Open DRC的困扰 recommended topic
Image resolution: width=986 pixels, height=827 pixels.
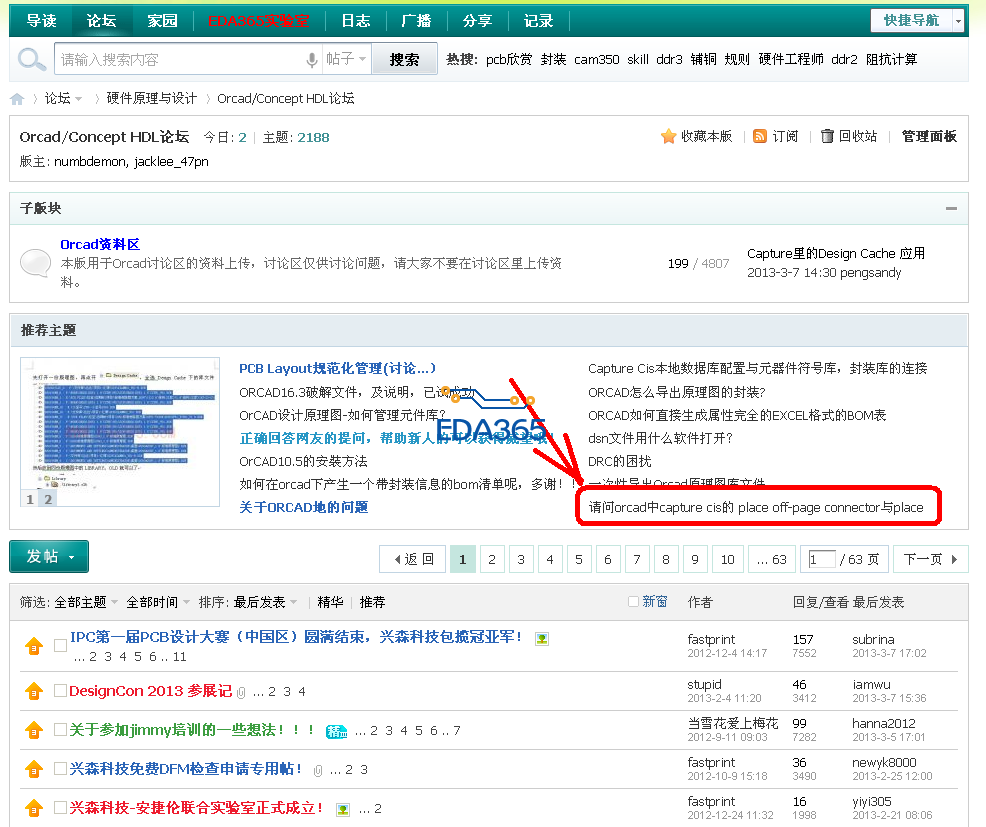[619, 461]
